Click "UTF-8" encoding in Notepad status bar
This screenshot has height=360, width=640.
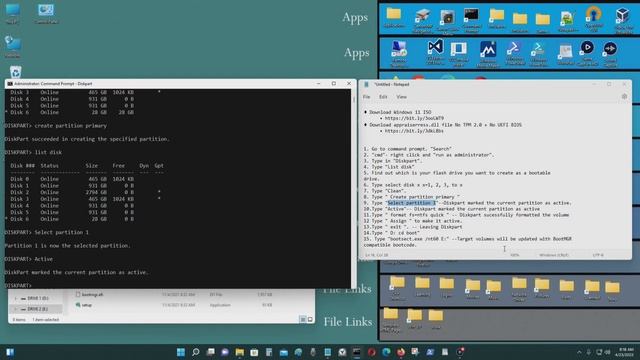coord(598,255)
